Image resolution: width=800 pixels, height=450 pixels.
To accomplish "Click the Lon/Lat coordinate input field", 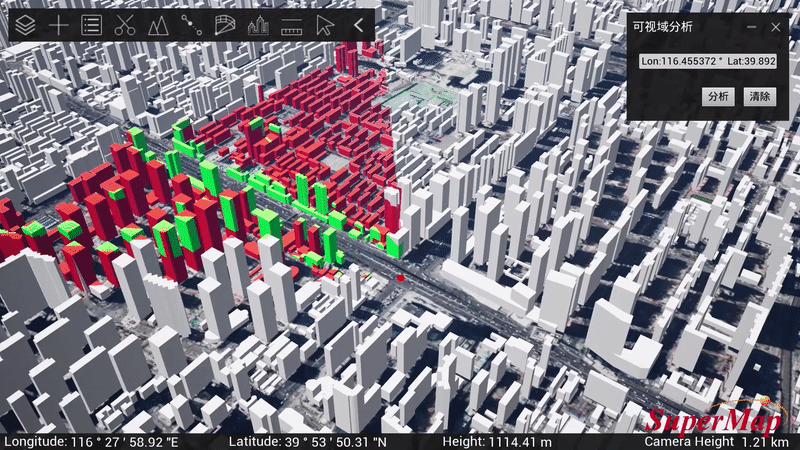I will pos(708,61).
